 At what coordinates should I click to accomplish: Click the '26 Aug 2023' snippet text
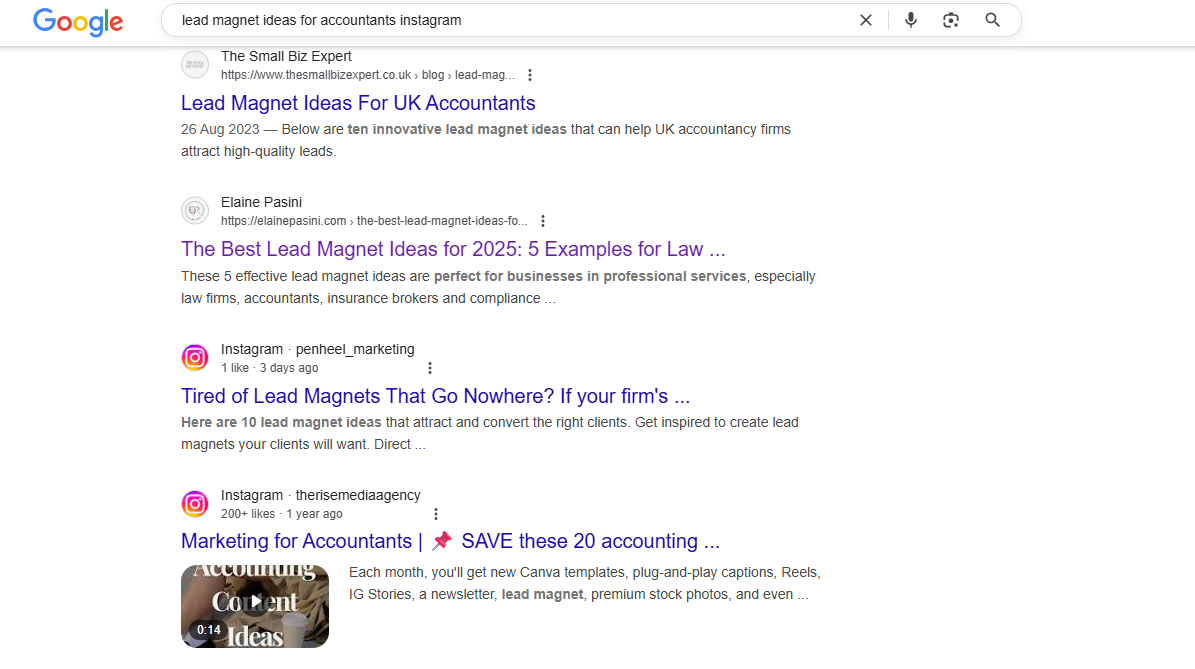pyautogui.click(x=220, y=130)
